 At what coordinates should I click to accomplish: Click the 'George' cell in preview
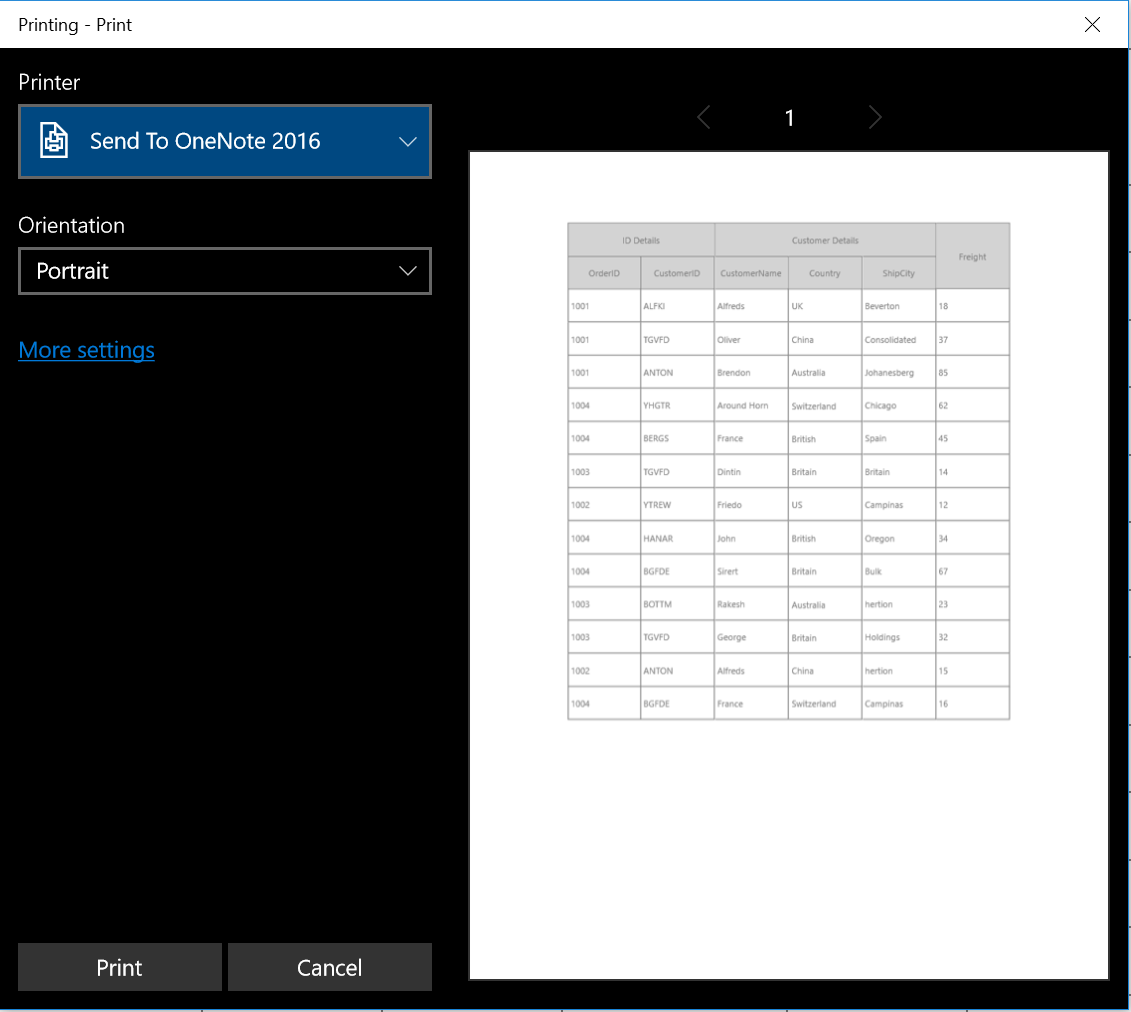[x=751, y=638]
